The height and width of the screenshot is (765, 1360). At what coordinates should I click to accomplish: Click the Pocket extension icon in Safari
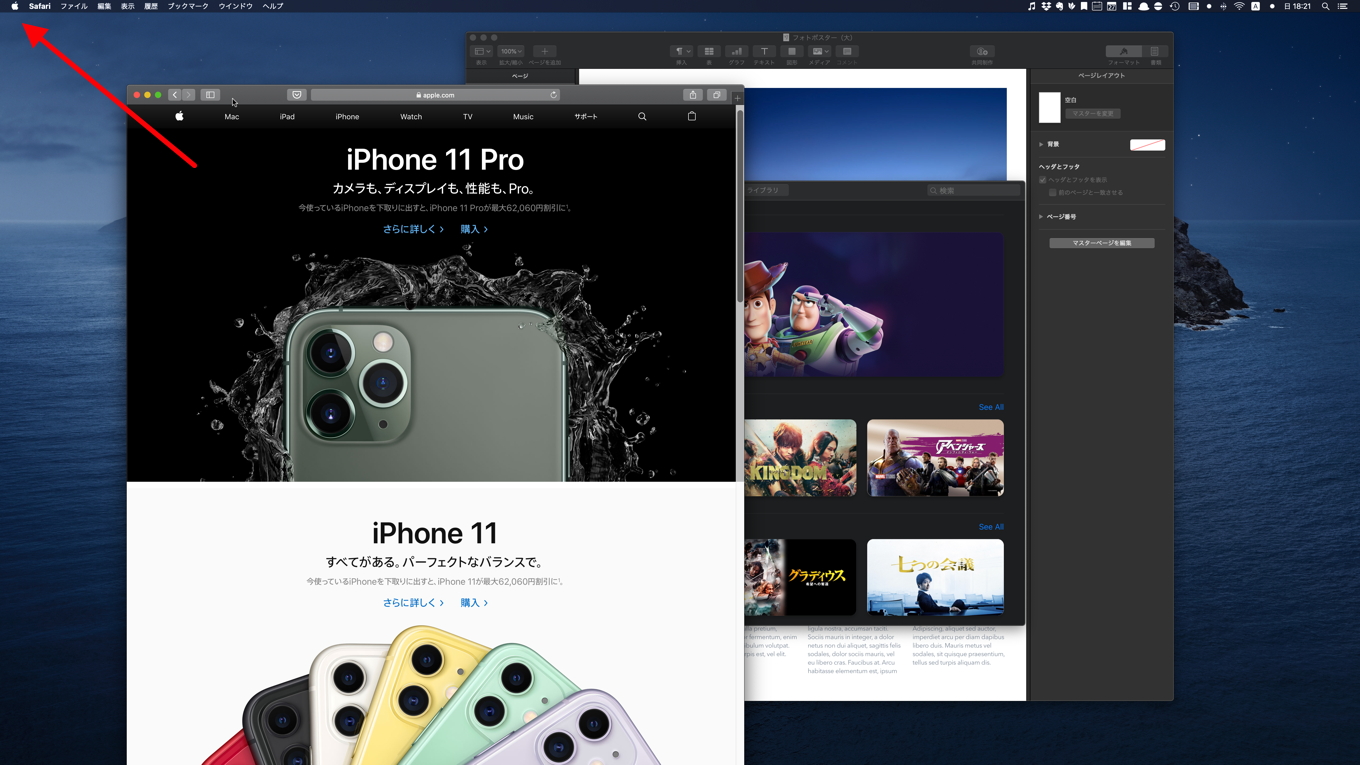(x=296, y=95)
